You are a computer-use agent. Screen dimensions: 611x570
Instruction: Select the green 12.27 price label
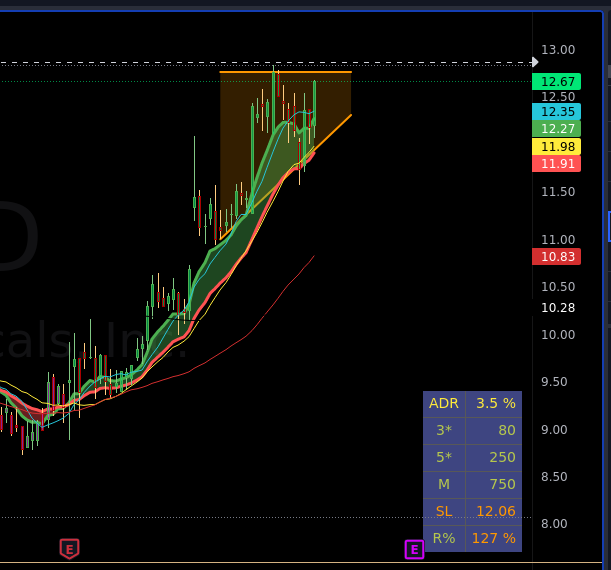point(556,128)
